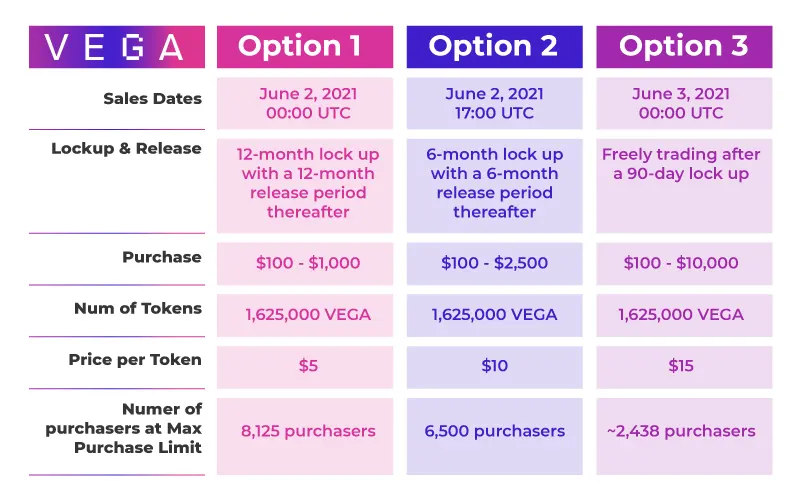800x500 pixels.
Task: Click the 12-month lock up cell
Action: point(305,186)
